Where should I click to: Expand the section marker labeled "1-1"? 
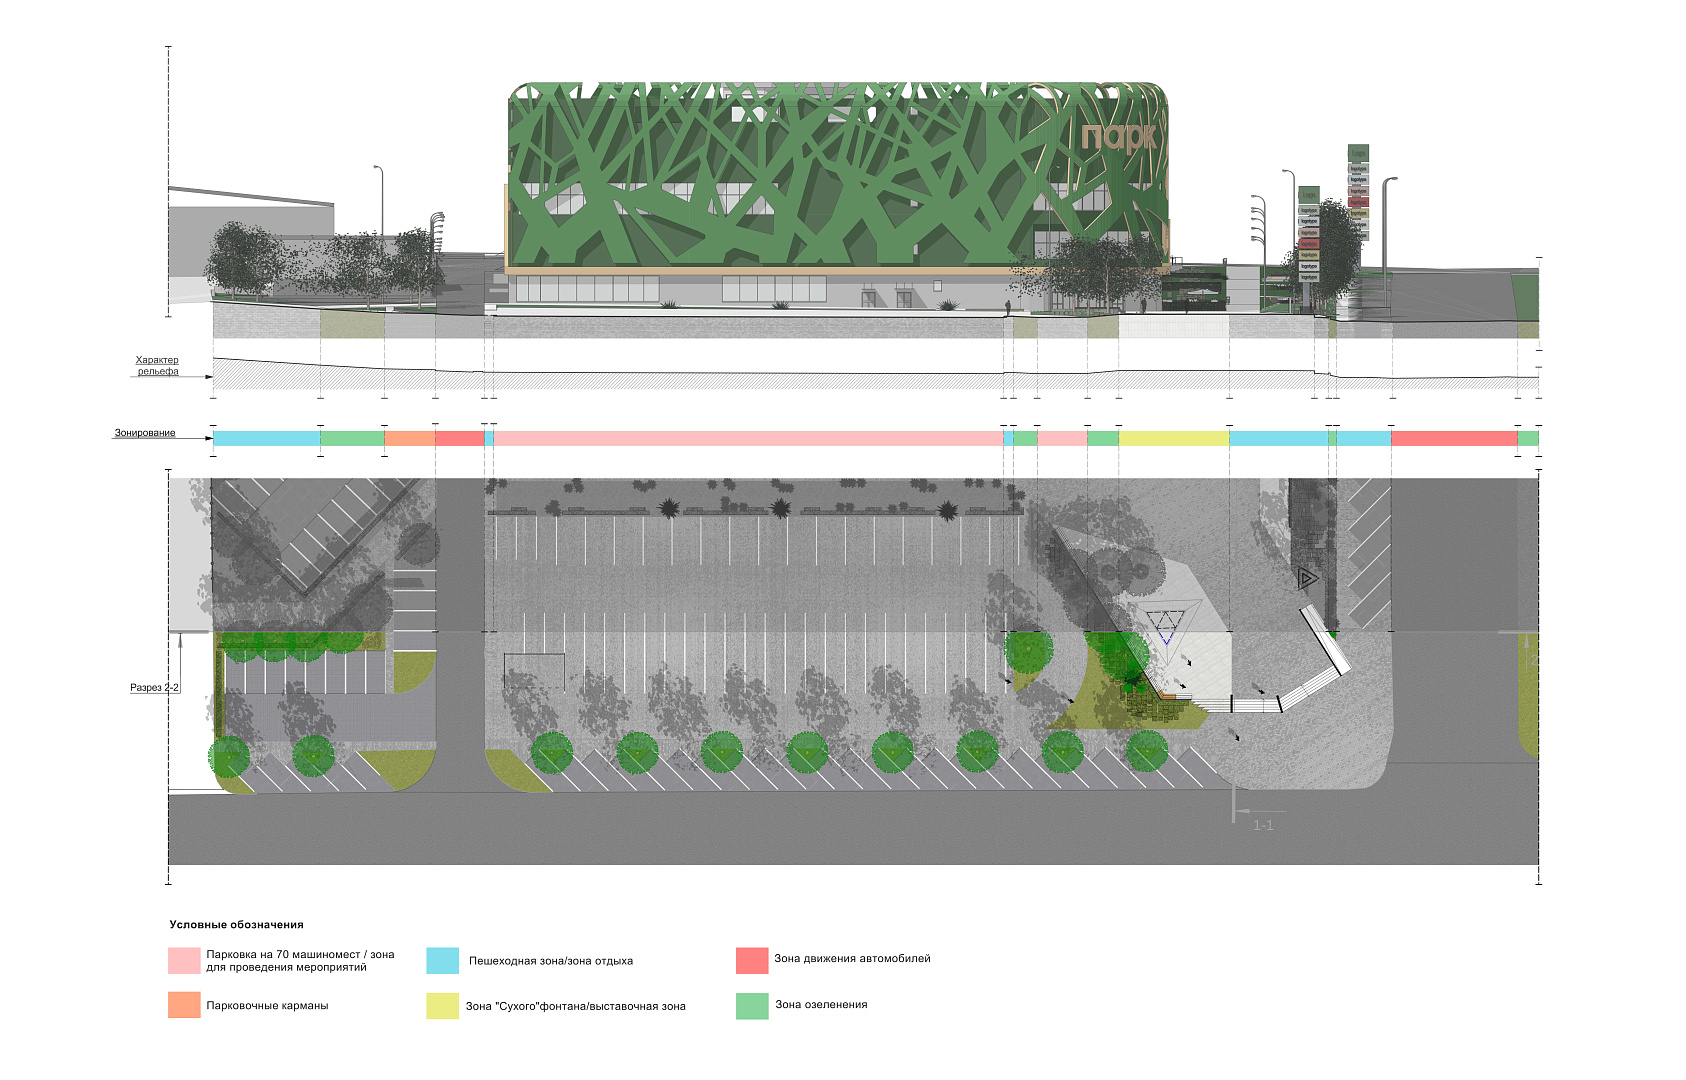(1262, 825)
